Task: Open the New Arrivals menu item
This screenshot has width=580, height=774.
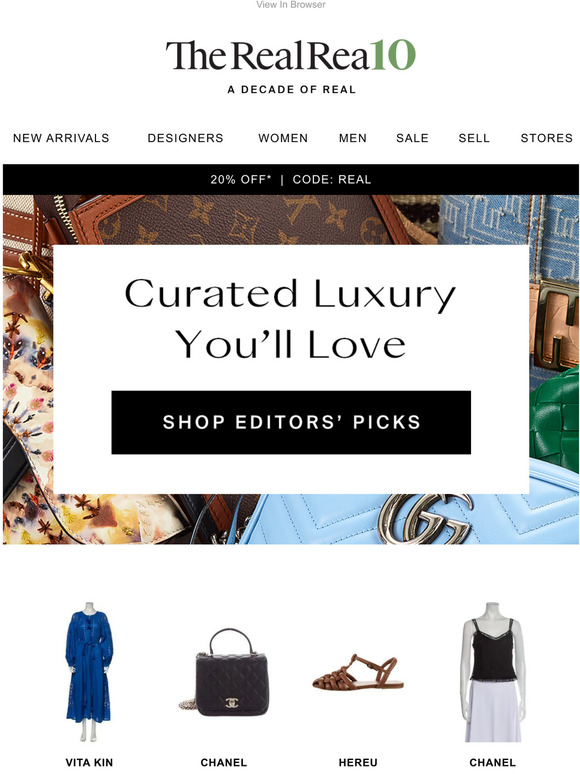Action: [61, 138]
